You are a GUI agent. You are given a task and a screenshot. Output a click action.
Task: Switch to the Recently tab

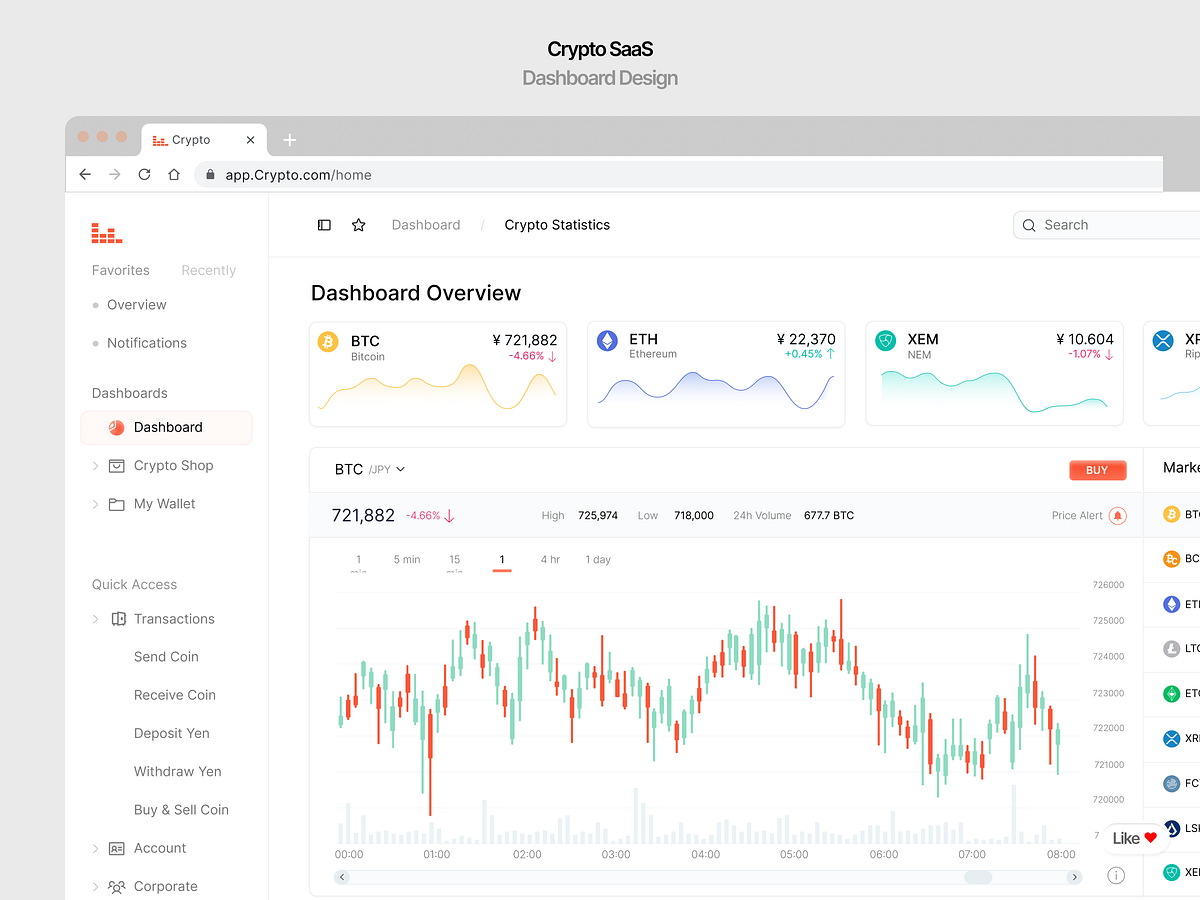[x=208, y=270]
